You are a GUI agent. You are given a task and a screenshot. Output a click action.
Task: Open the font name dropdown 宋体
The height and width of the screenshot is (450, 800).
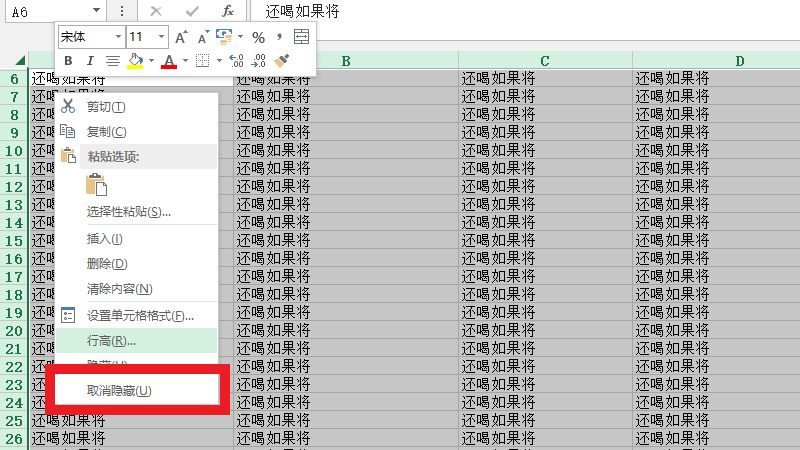pyautogui.click(x=117, y=37)
